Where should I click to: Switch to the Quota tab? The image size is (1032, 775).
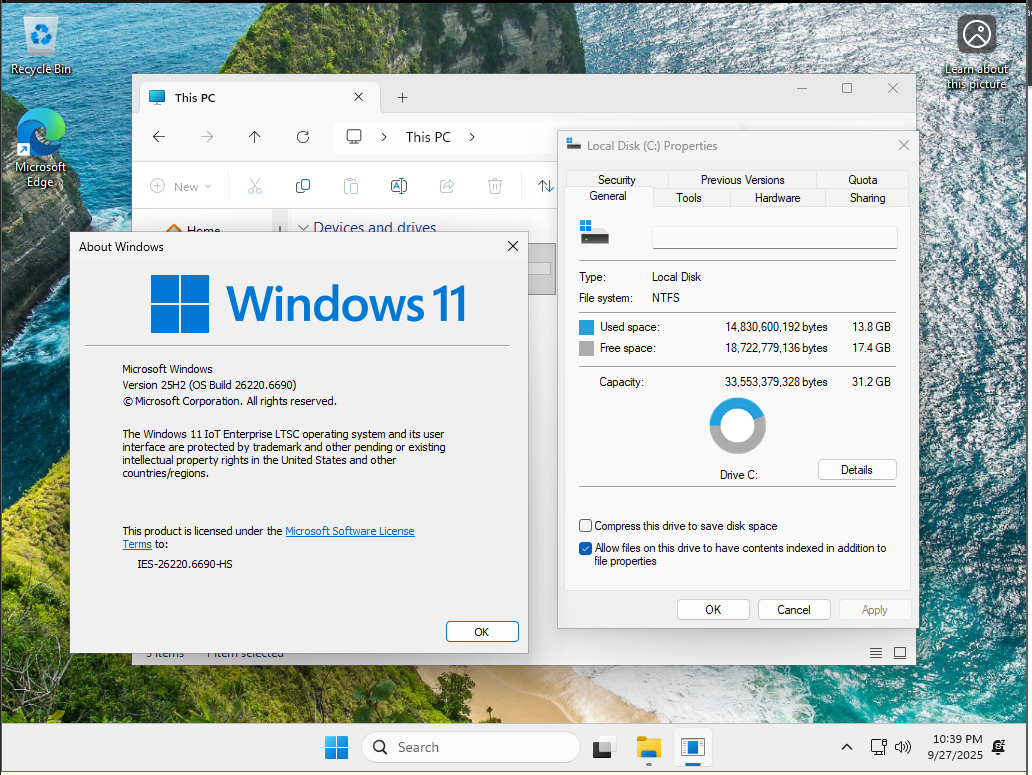point(862,180)
